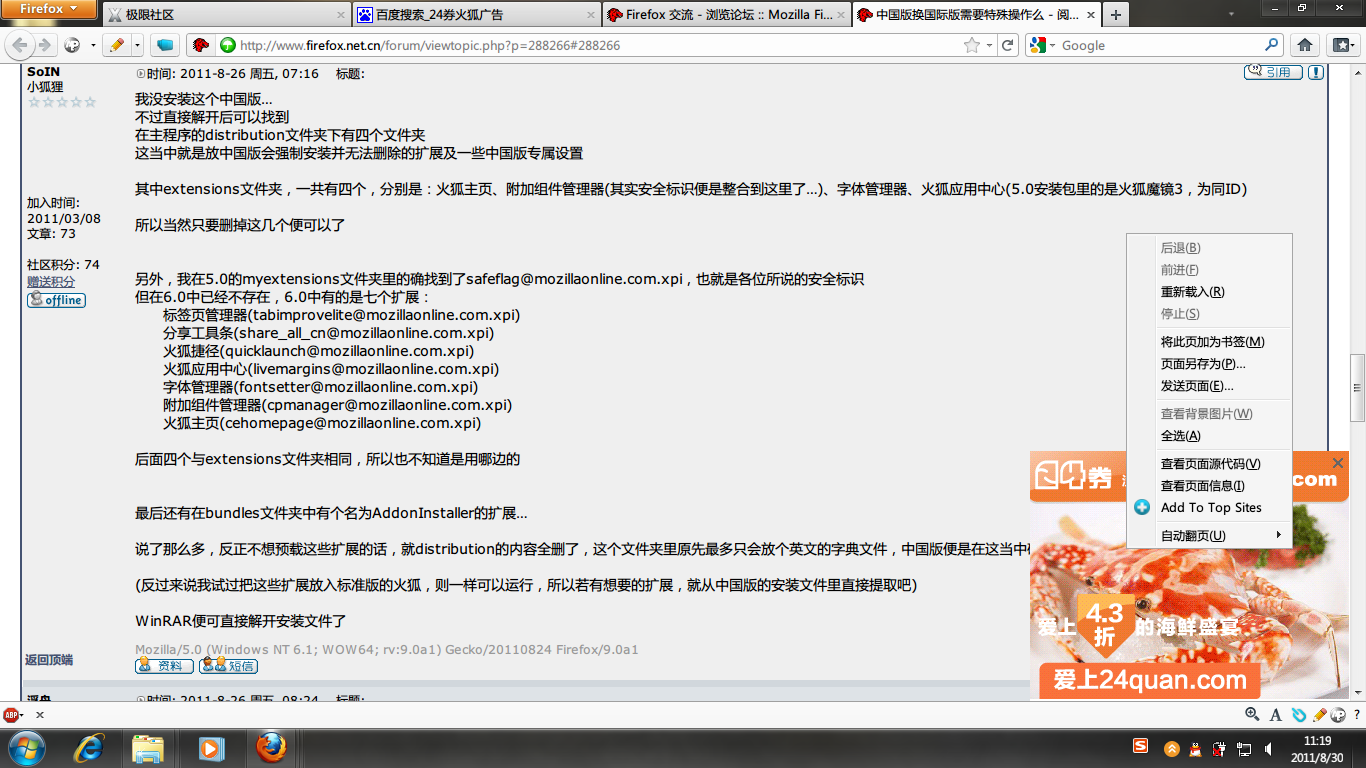This screenshot has height=768, width=1366.
Task: Click the pencil icon in add-on bar
Action: [1319, 715]
